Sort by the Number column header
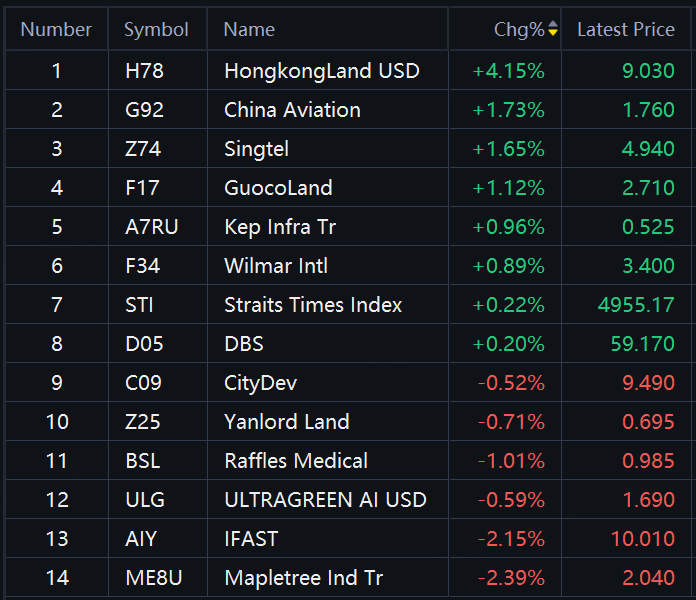 (56, 30)
